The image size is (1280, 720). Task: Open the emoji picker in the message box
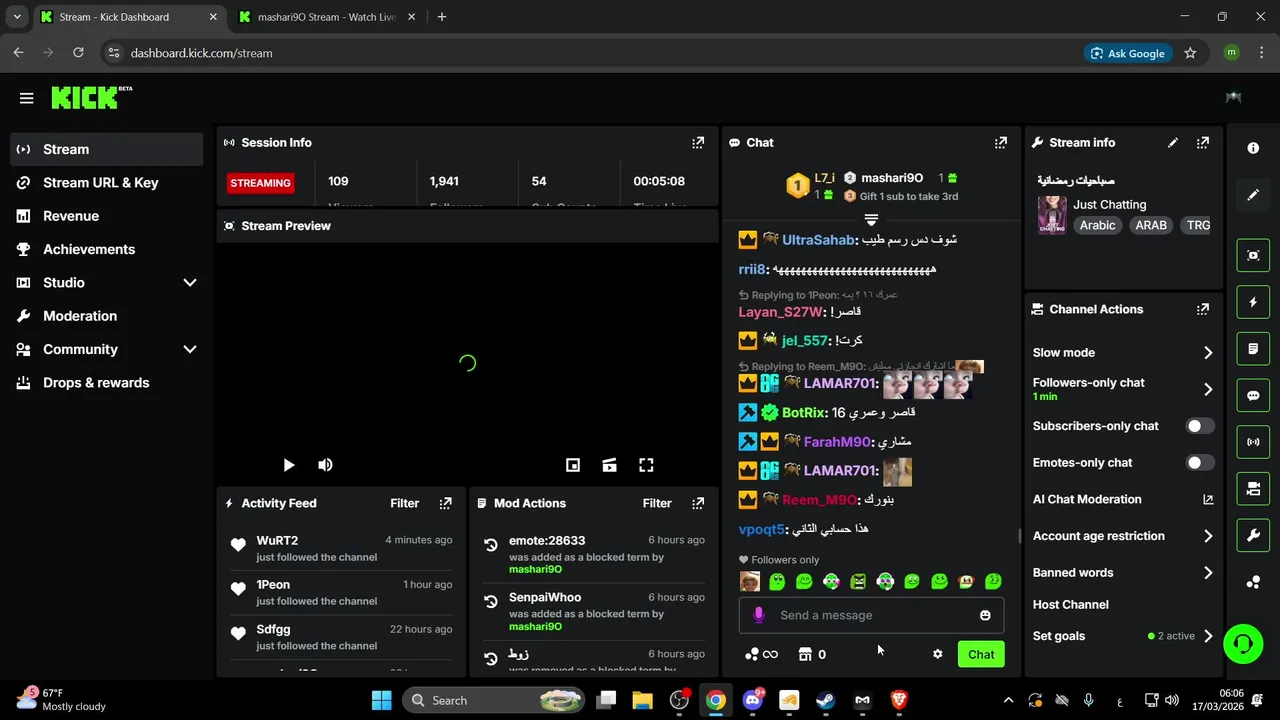tap(985, 615)
